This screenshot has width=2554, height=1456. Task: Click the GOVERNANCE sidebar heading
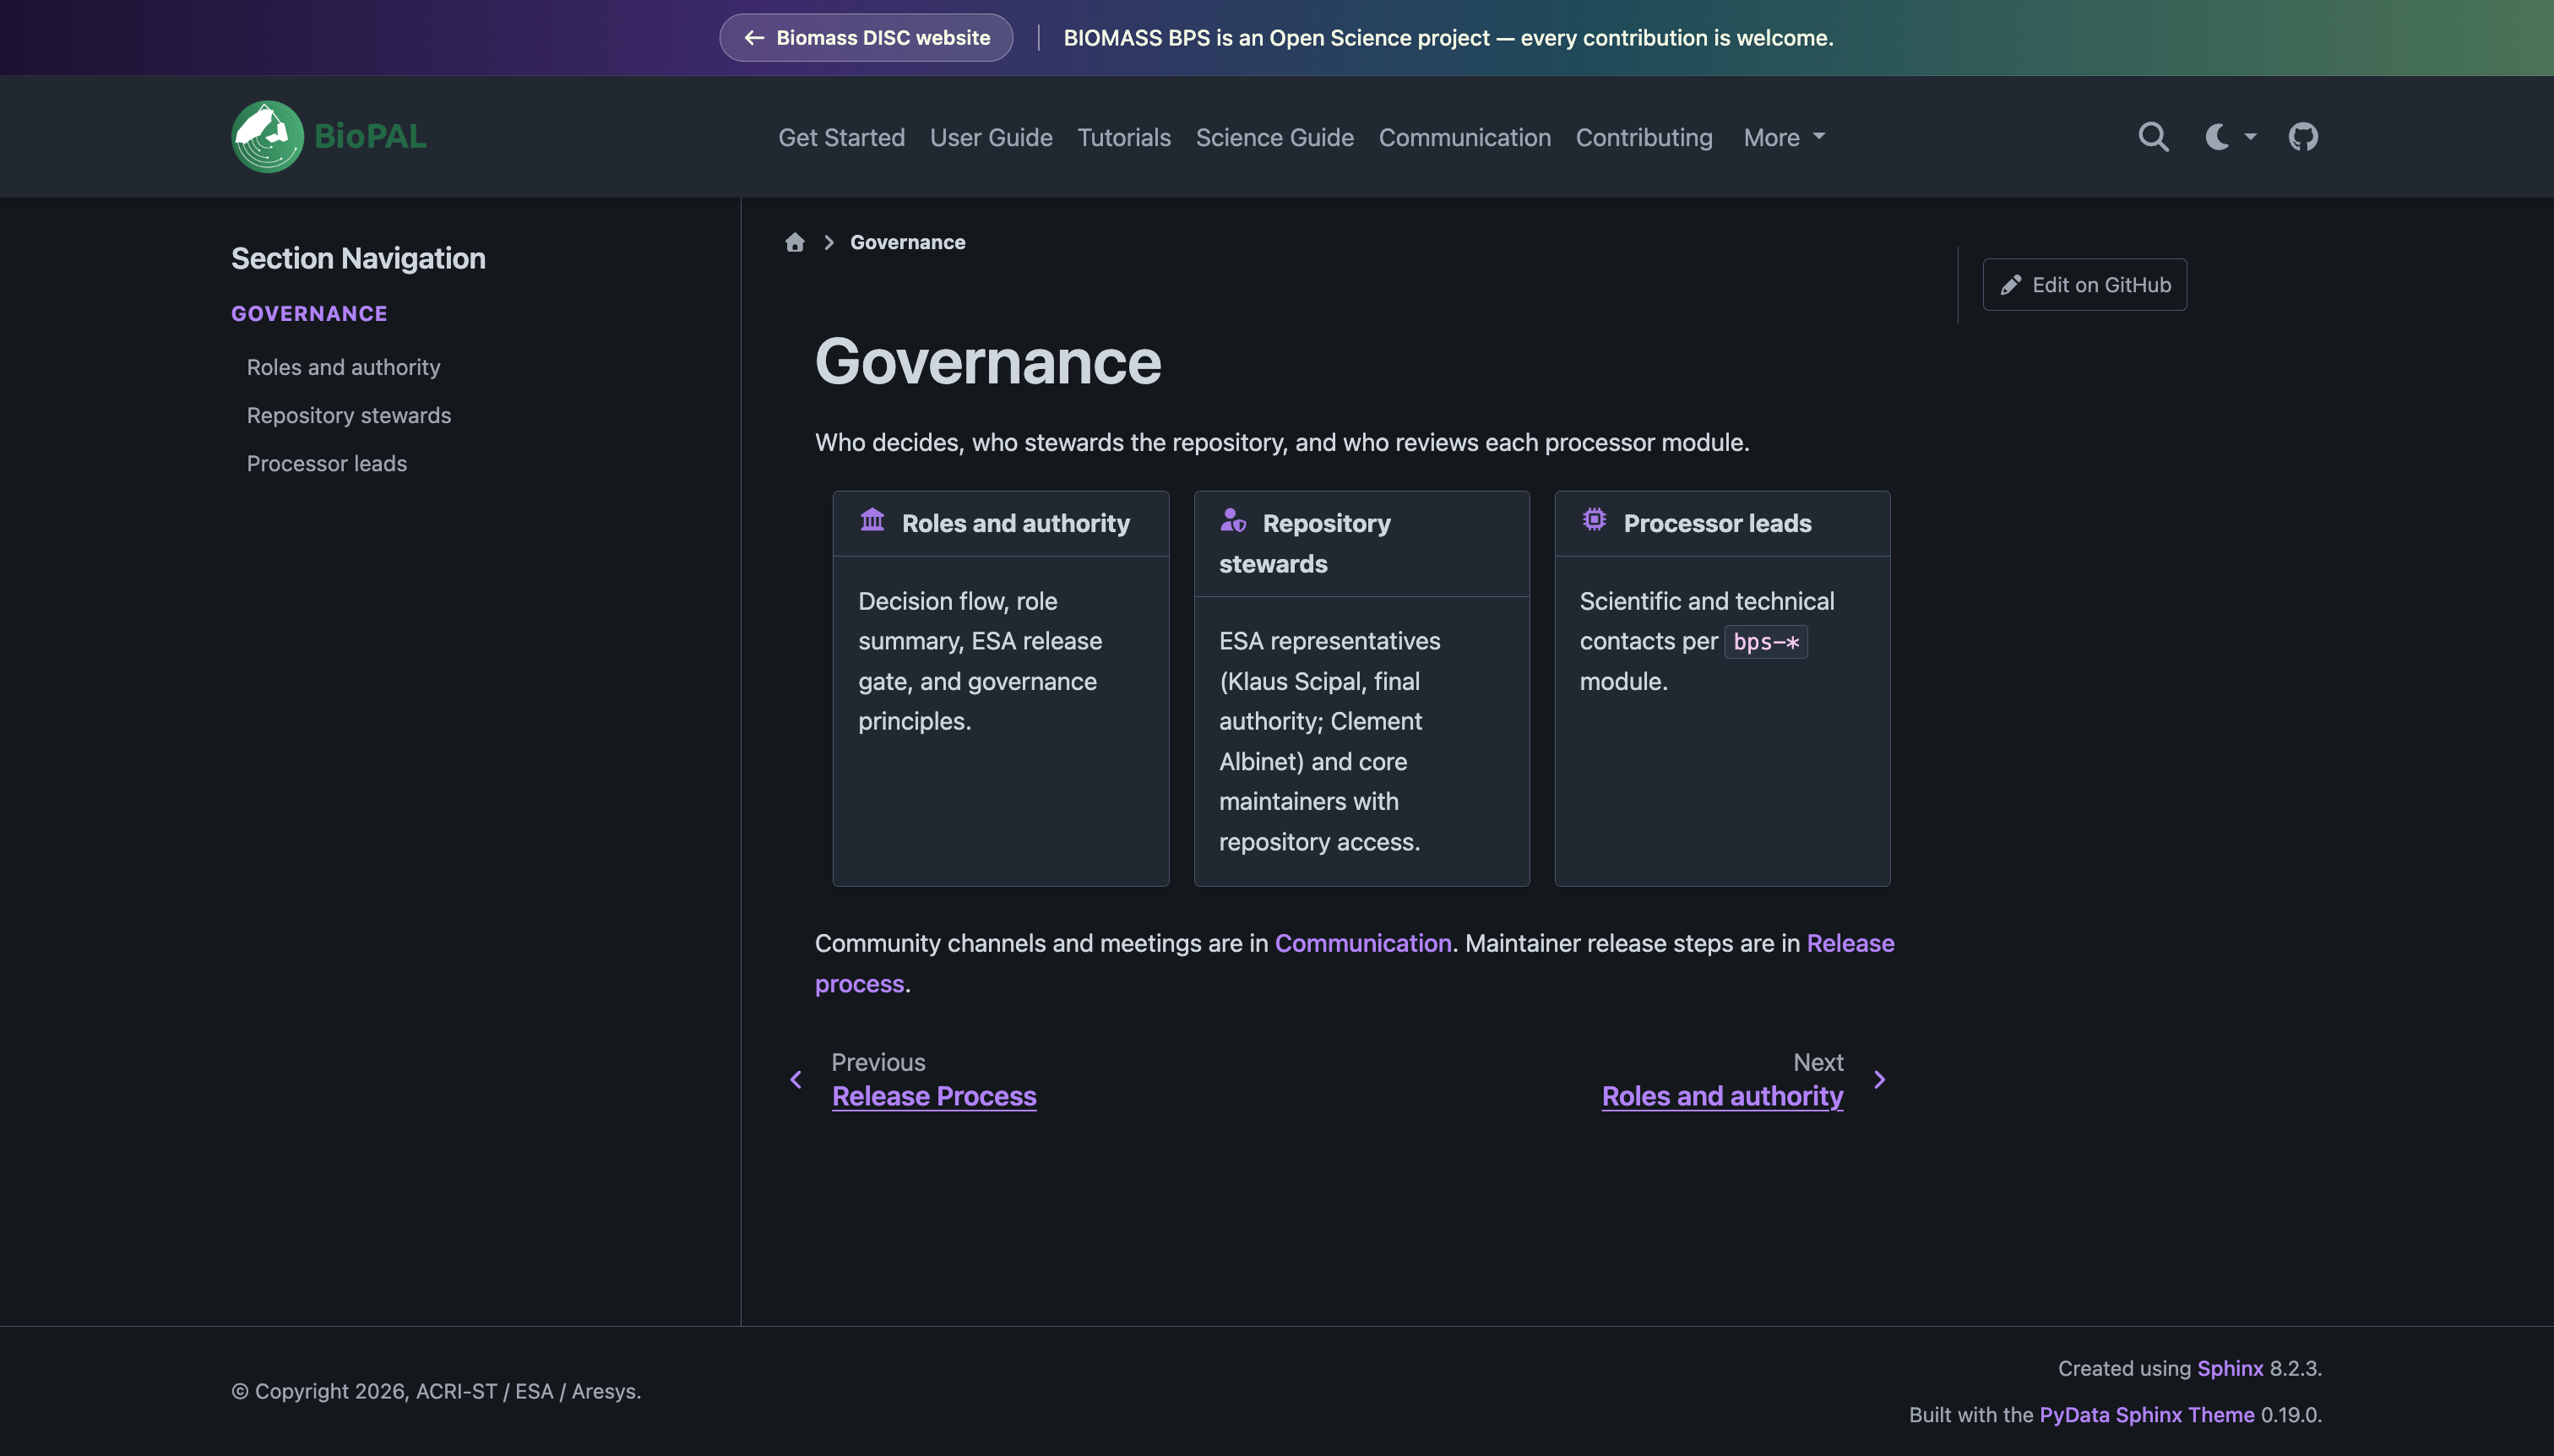[309, 314]
